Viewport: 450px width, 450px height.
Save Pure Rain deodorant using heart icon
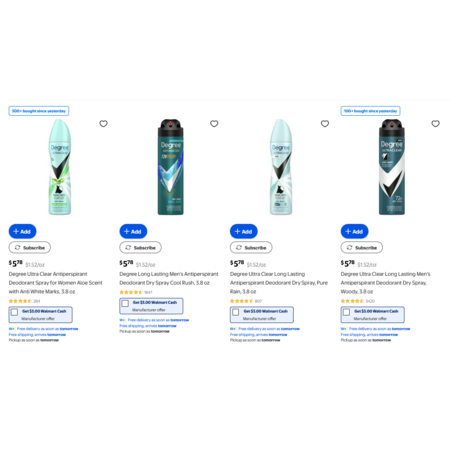click(x=325, y=124)
